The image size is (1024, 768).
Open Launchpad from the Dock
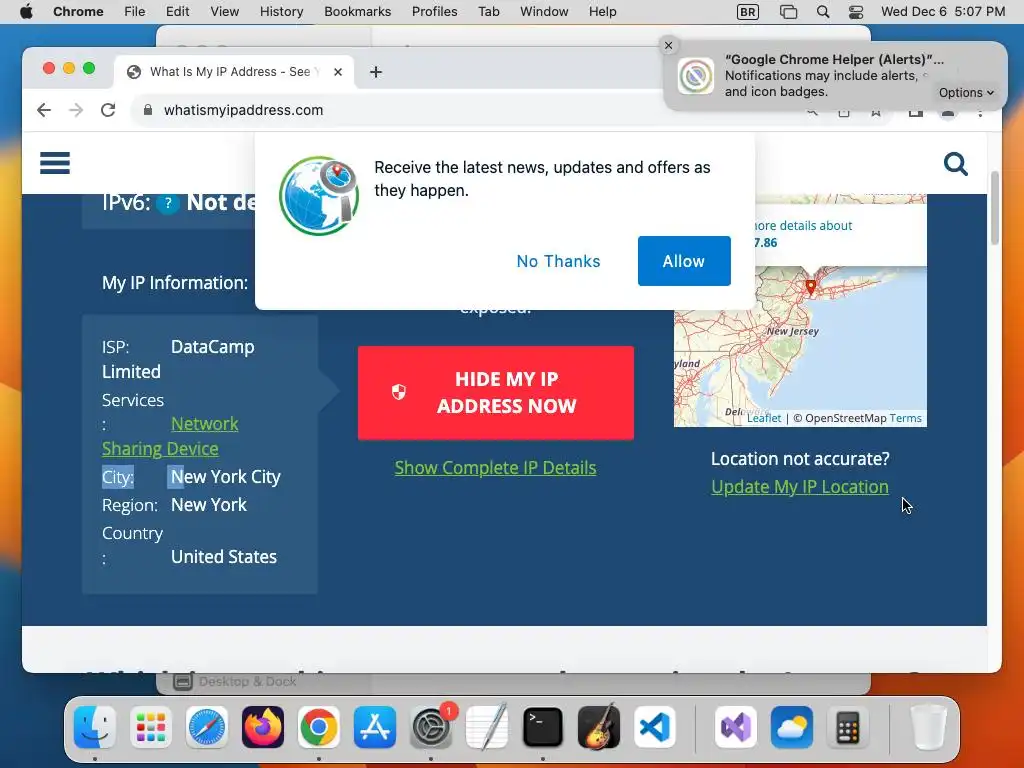tap(151, 727)
